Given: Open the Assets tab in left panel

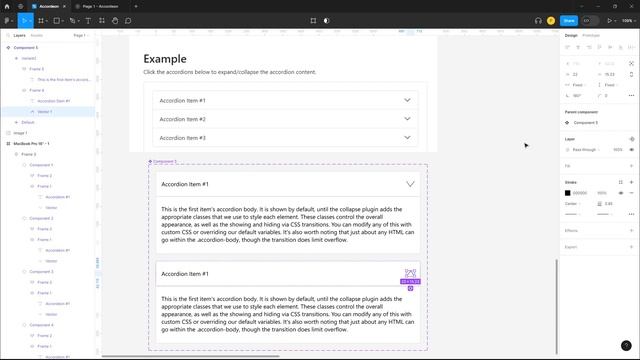Looking at the screenshot, I should pos(37,36).
